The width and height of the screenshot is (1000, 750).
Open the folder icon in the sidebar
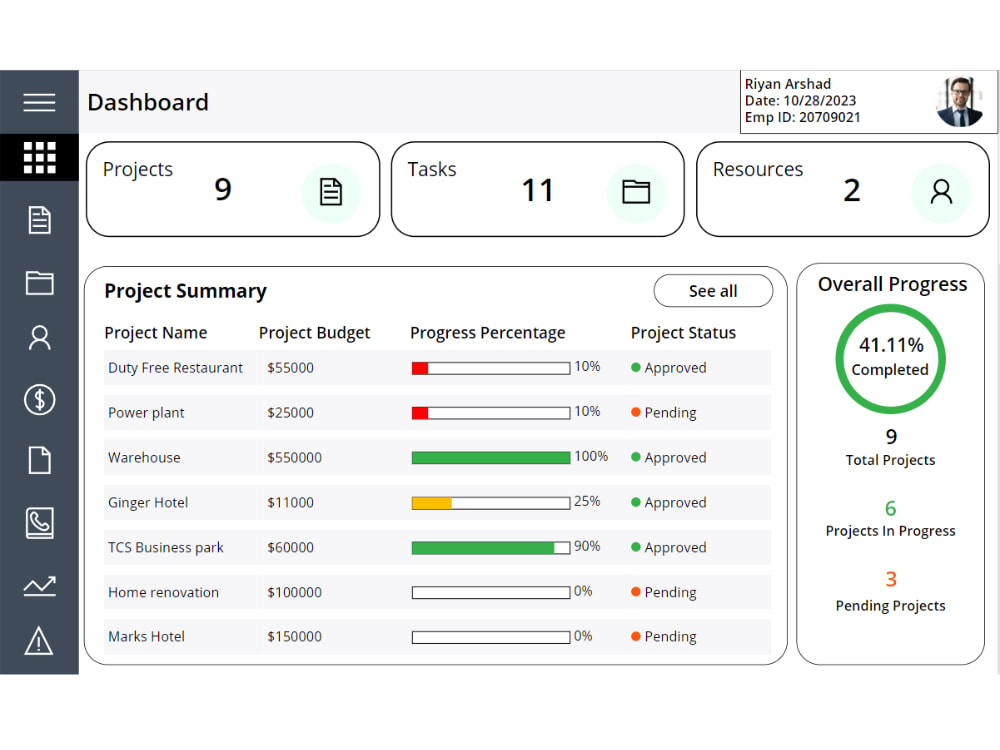click(39, 283)
